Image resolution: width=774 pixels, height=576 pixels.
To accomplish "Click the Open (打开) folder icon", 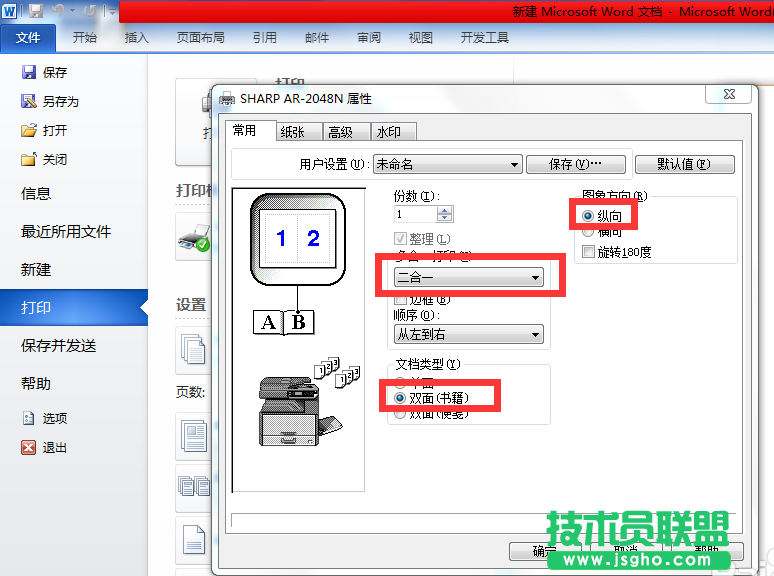I will click(29, 130).
